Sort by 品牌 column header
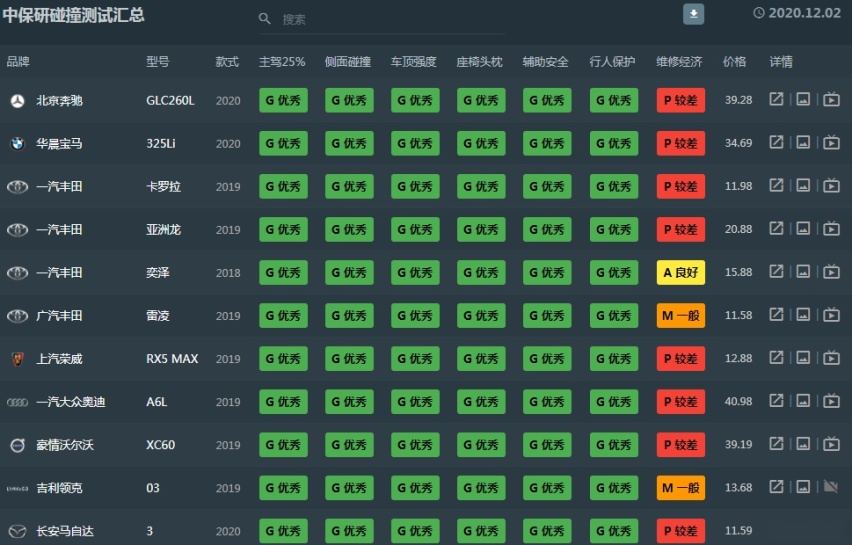Image resolution: width=852 pixels, height=545 pixels. pyautogui.click(x=18, y=61)
